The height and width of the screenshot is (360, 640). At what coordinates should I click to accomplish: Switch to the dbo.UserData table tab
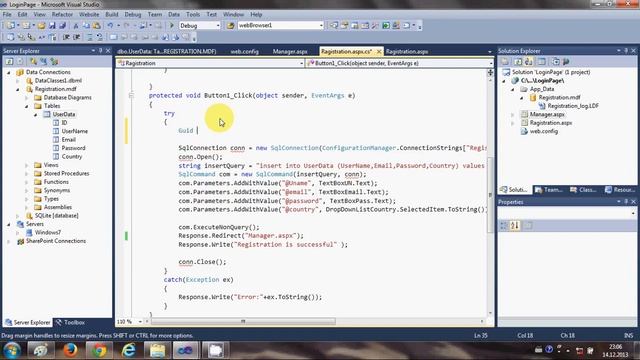pos(167,51)
